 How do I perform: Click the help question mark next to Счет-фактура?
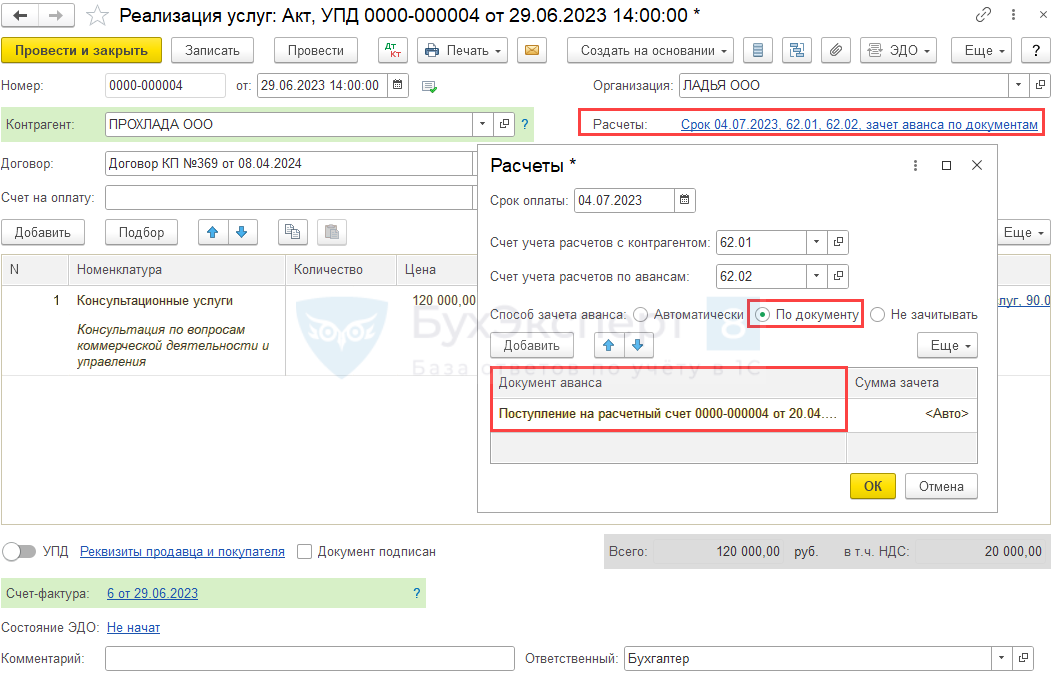coord(417,593)
